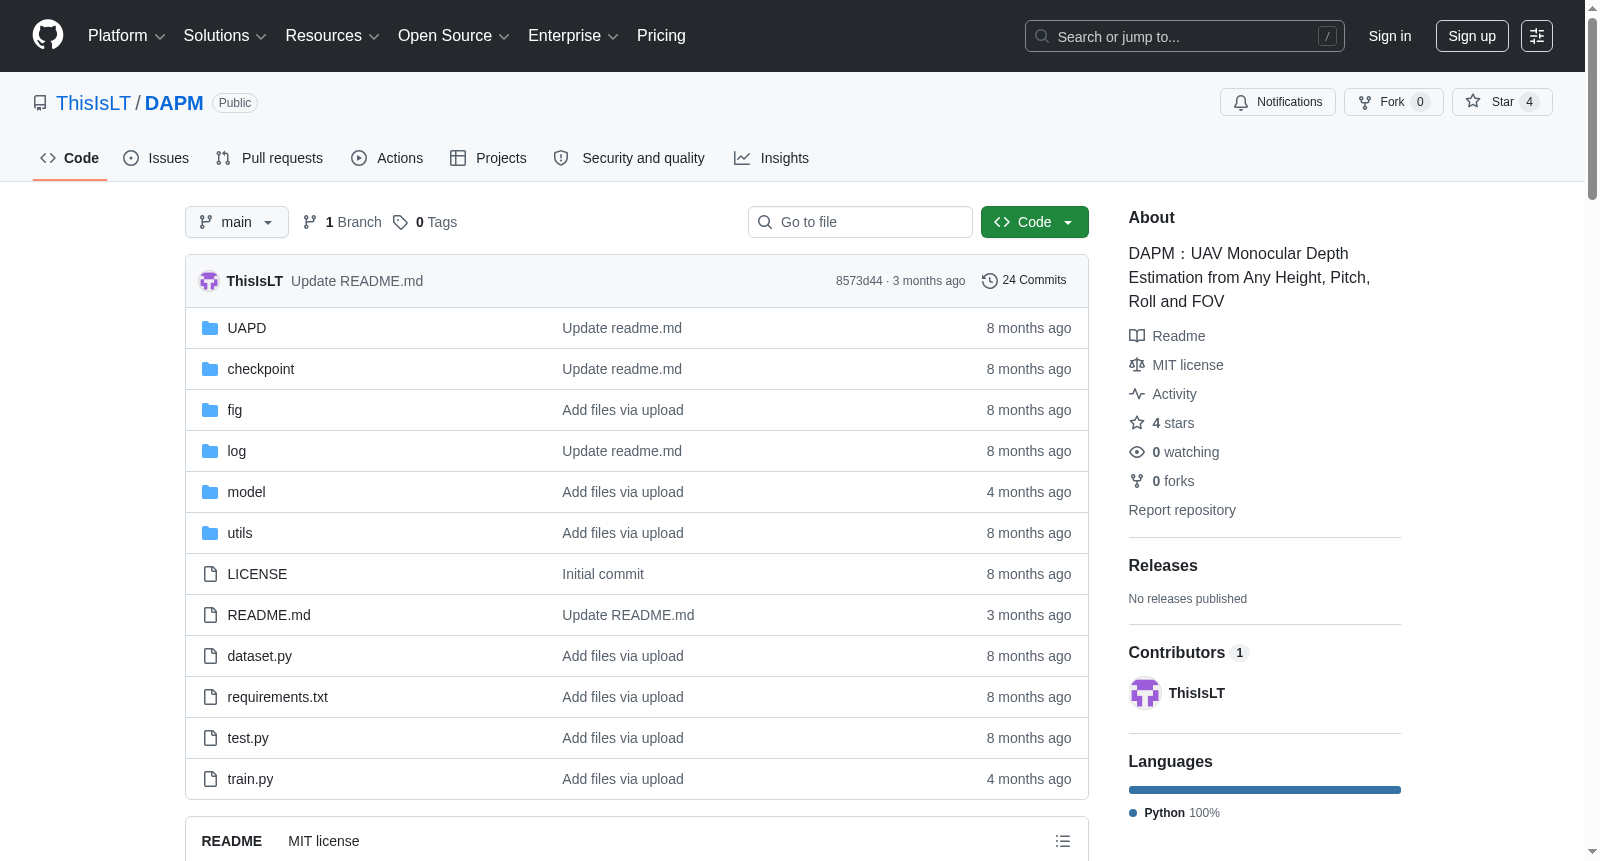Click the Readme book icon
Image resolution: width=1600 pixels, height=861 pixels.
point(1137,336)
